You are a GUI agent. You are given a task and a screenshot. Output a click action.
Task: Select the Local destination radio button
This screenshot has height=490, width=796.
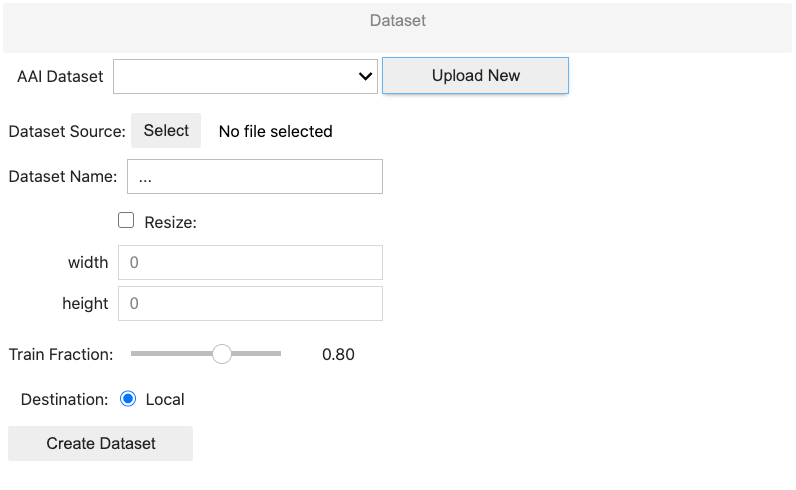pos(128,399)
